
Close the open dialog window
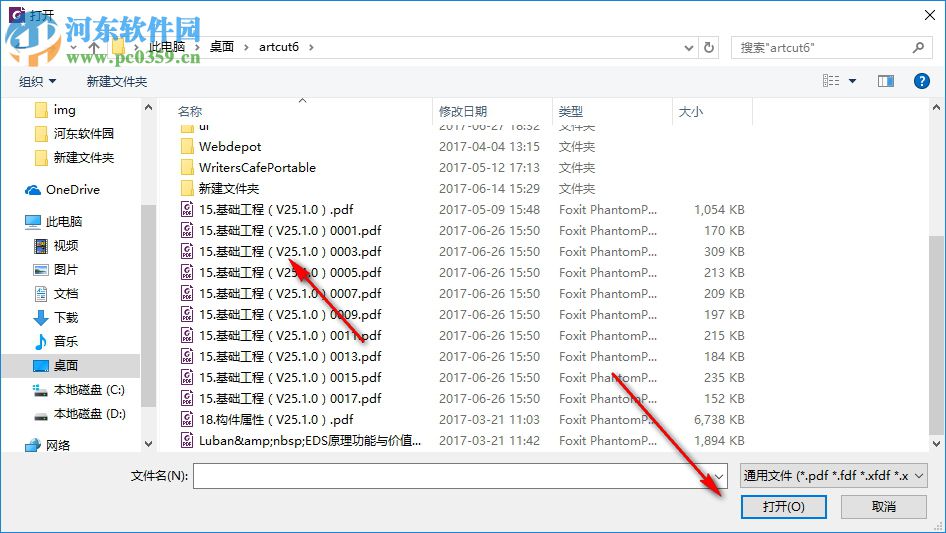(930, 15)
